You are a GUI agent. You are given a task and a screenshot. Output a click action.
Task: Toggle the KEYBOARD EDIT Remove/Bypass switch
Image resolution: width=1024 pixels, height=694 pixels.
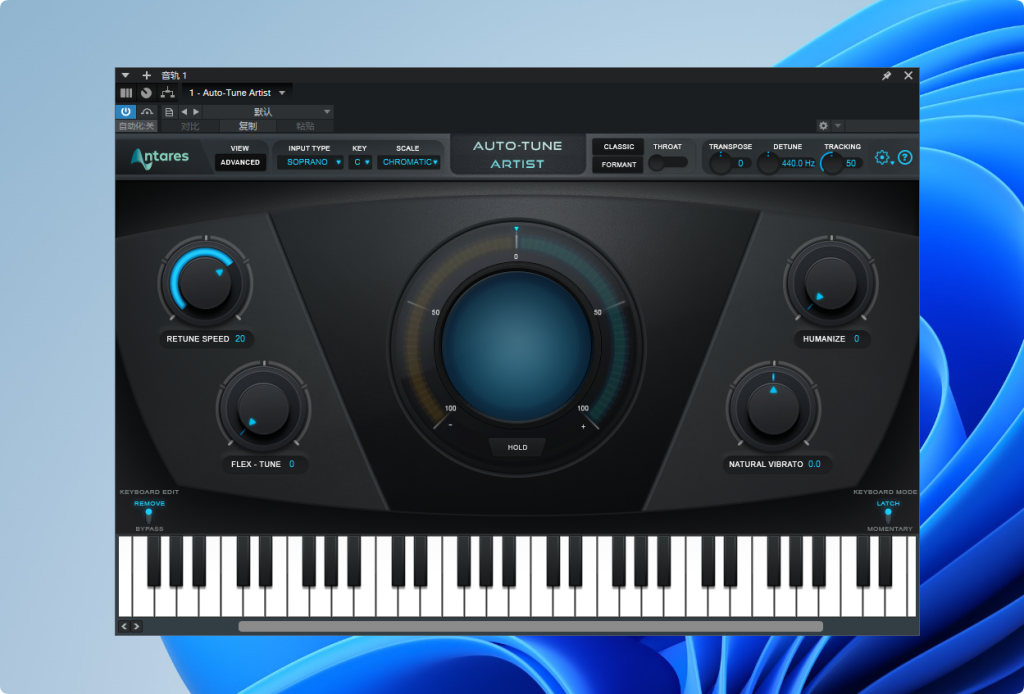click(x=149, y=516)
